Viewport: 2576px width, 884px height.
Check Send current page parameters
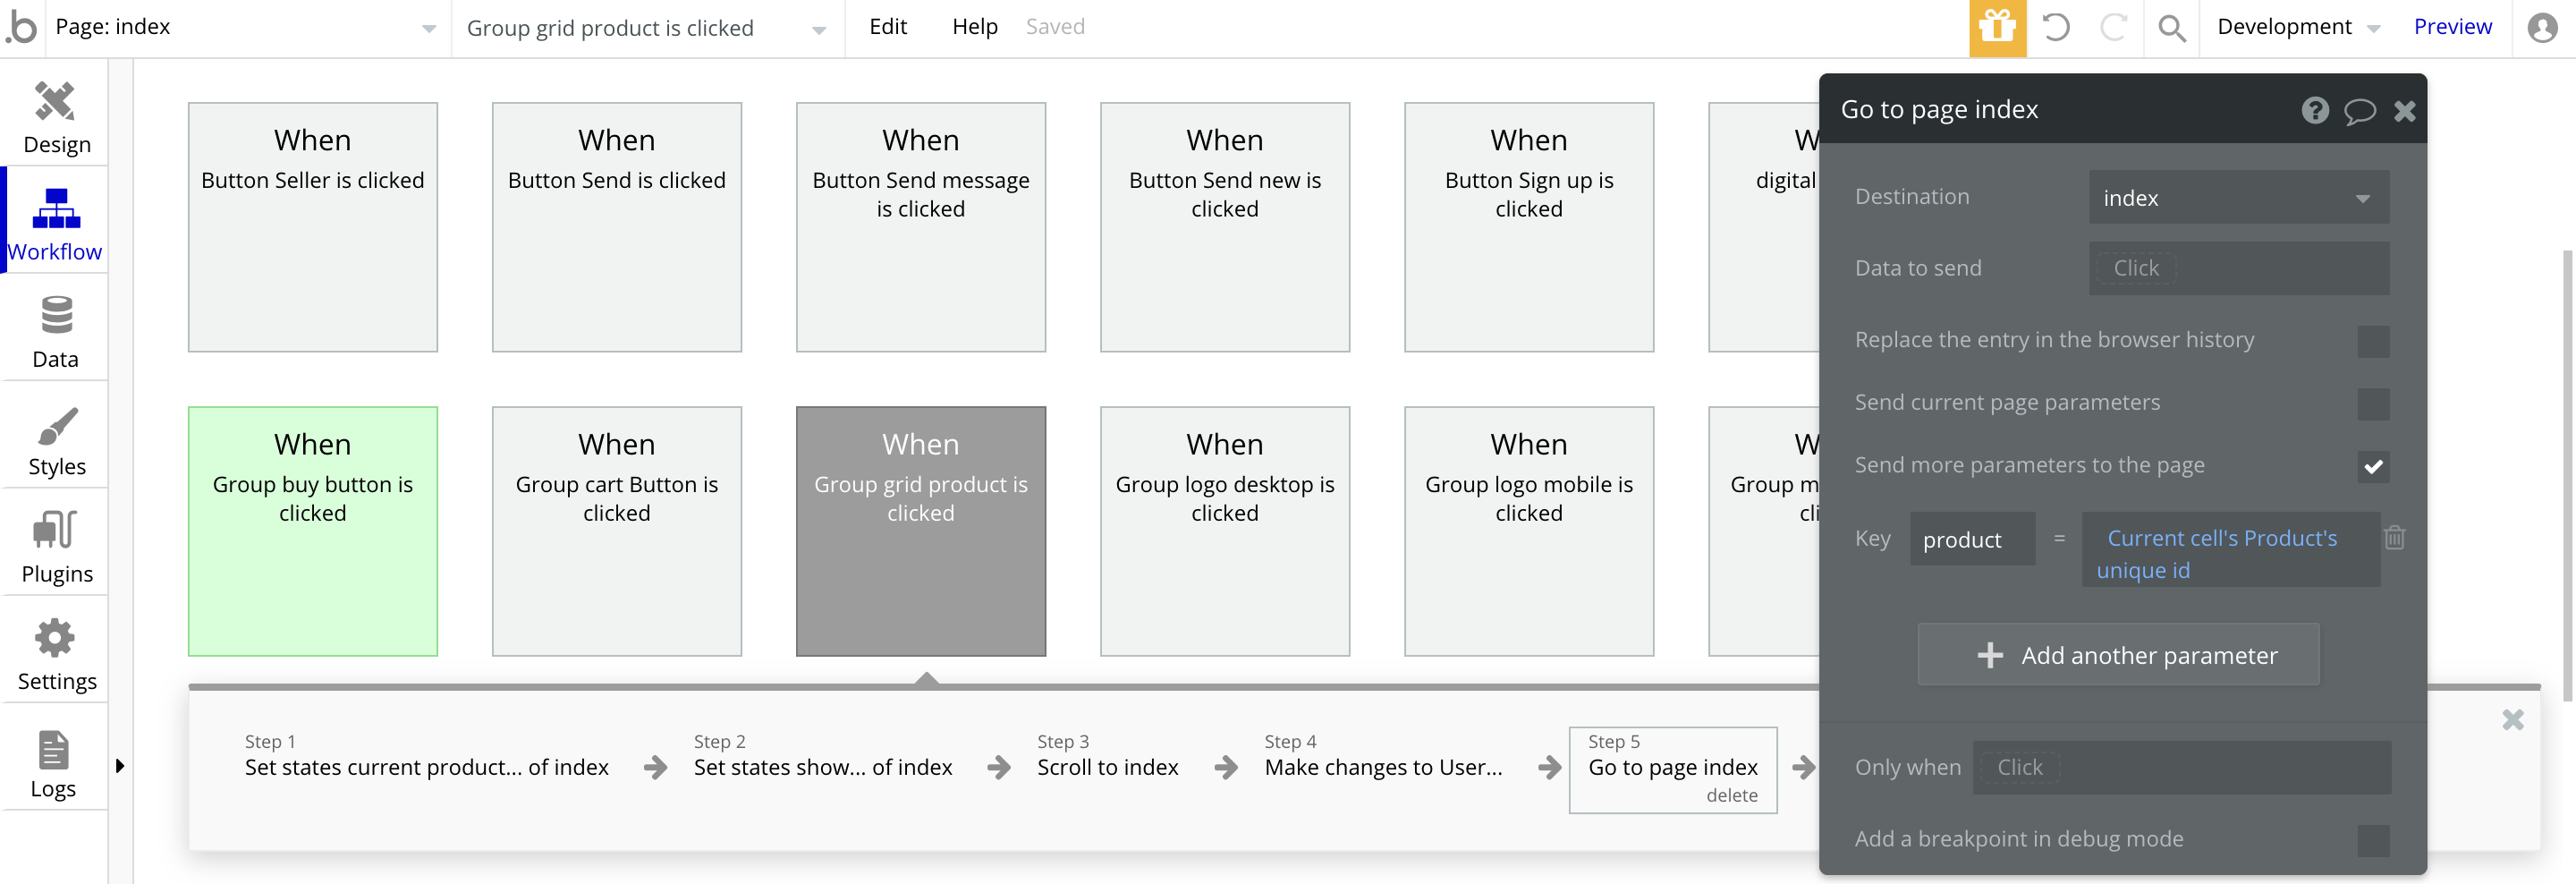pyautogui.click(x=2372, y=404)
